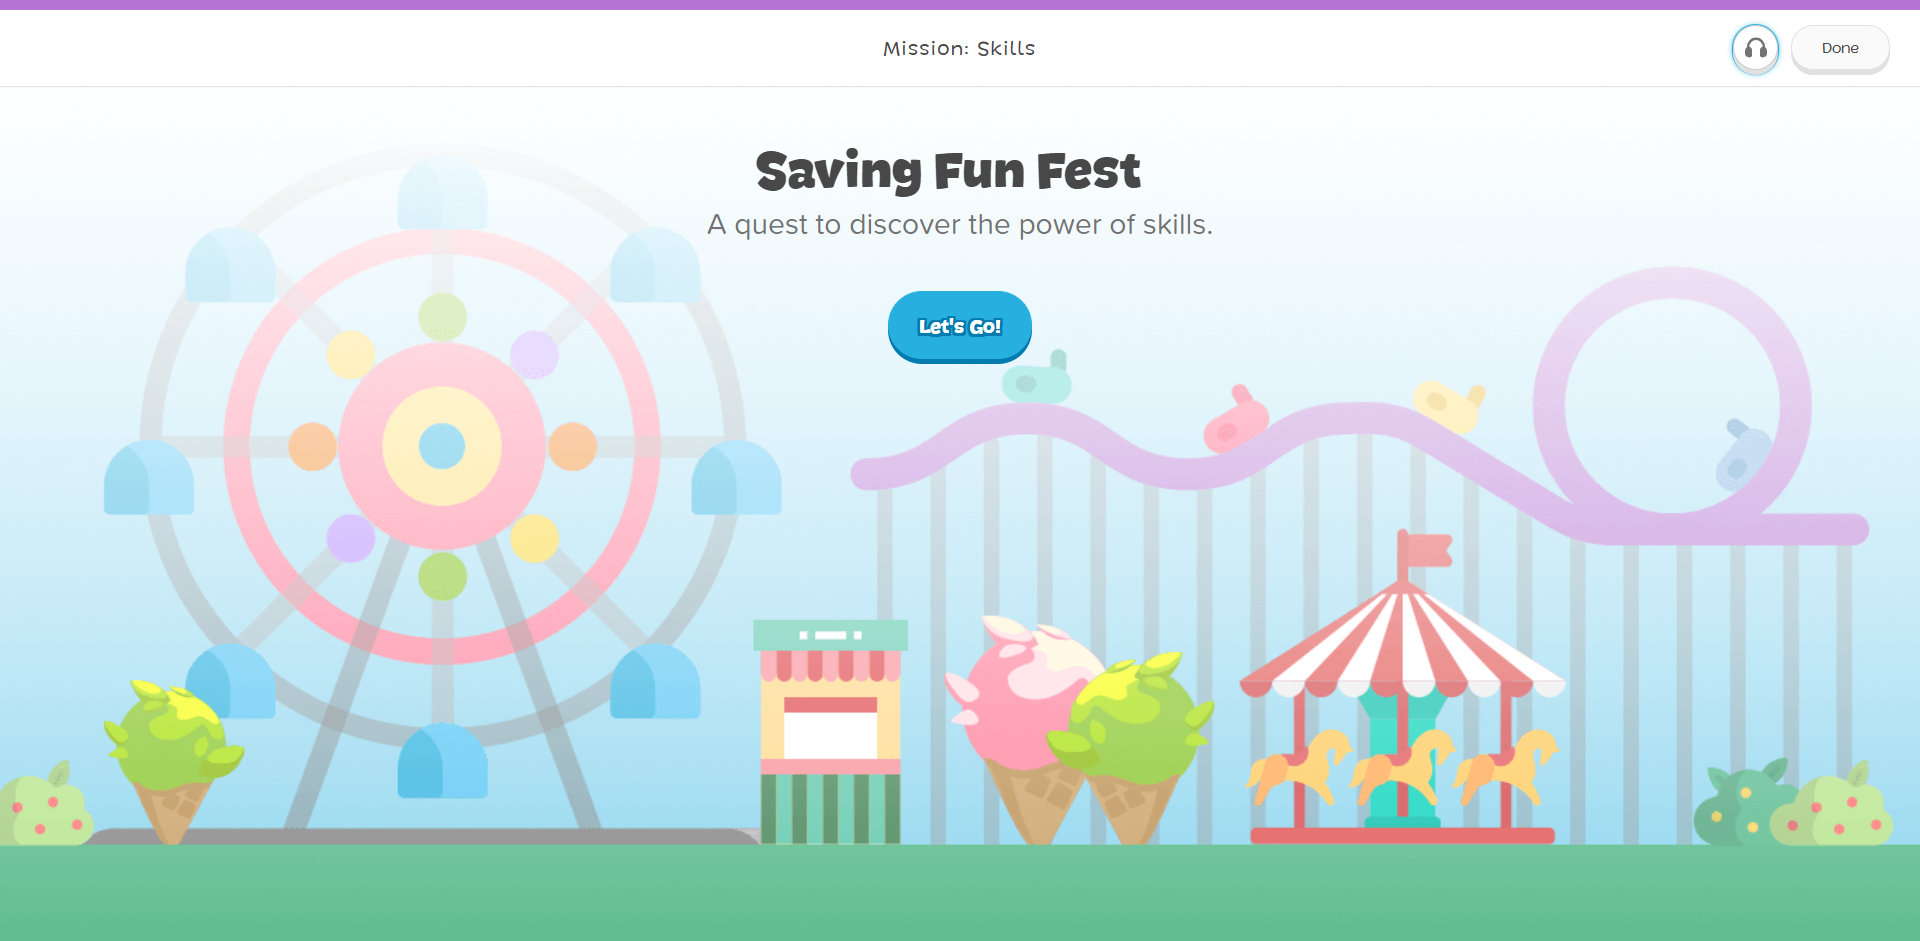Viewport: 1920px width, 941px height.
Task: Click the striped carousel canopy
Action: [1402, 643]
